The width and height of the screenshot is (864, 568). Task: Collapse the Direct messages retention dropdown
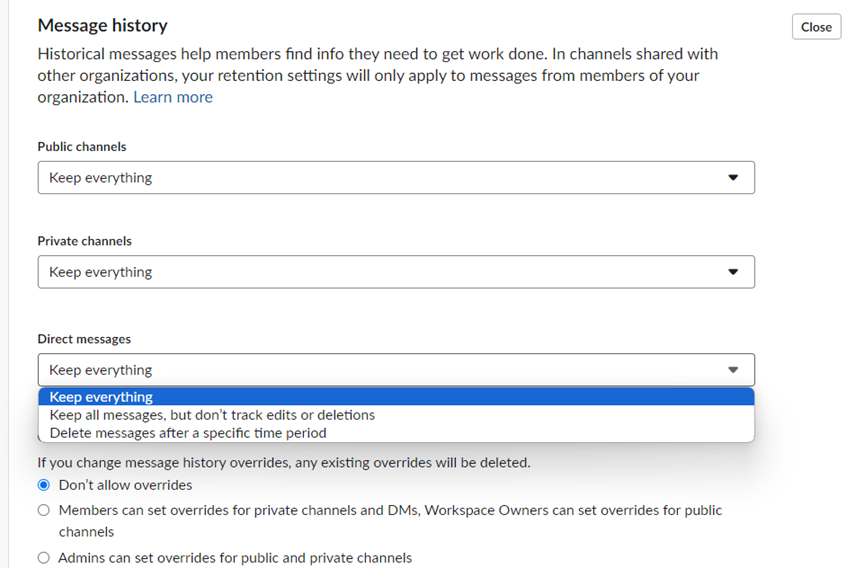(396, 370)
